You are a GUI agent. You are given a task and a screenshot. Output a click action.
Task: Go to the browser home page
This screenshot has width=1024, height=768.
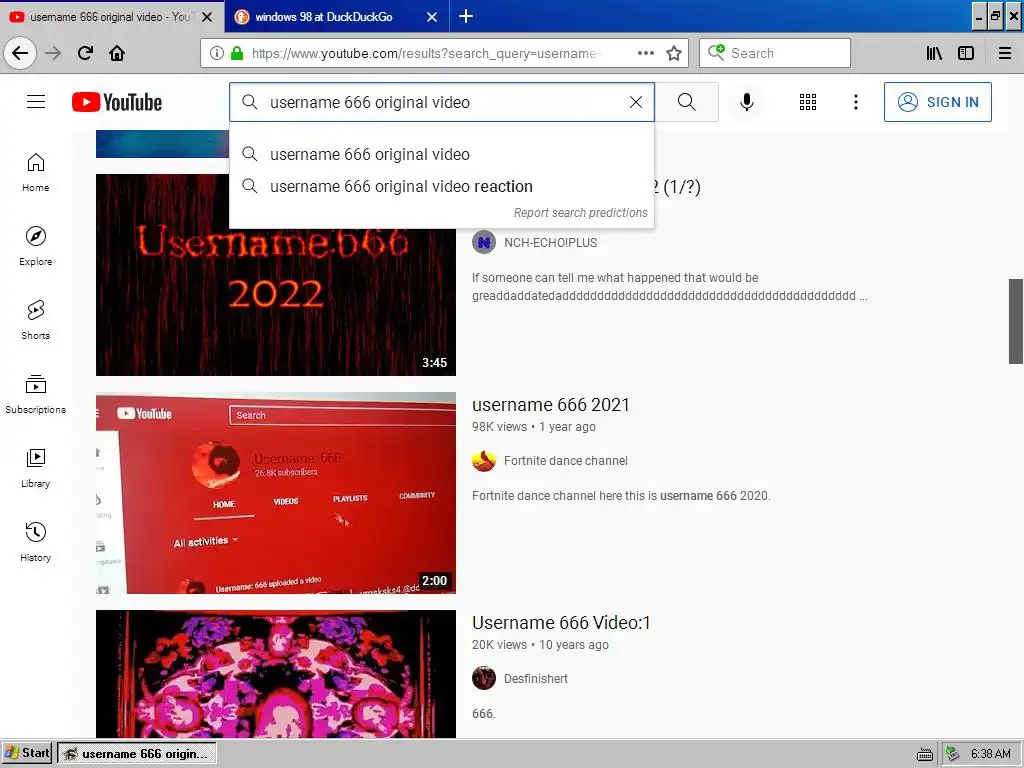pos(117,53)
